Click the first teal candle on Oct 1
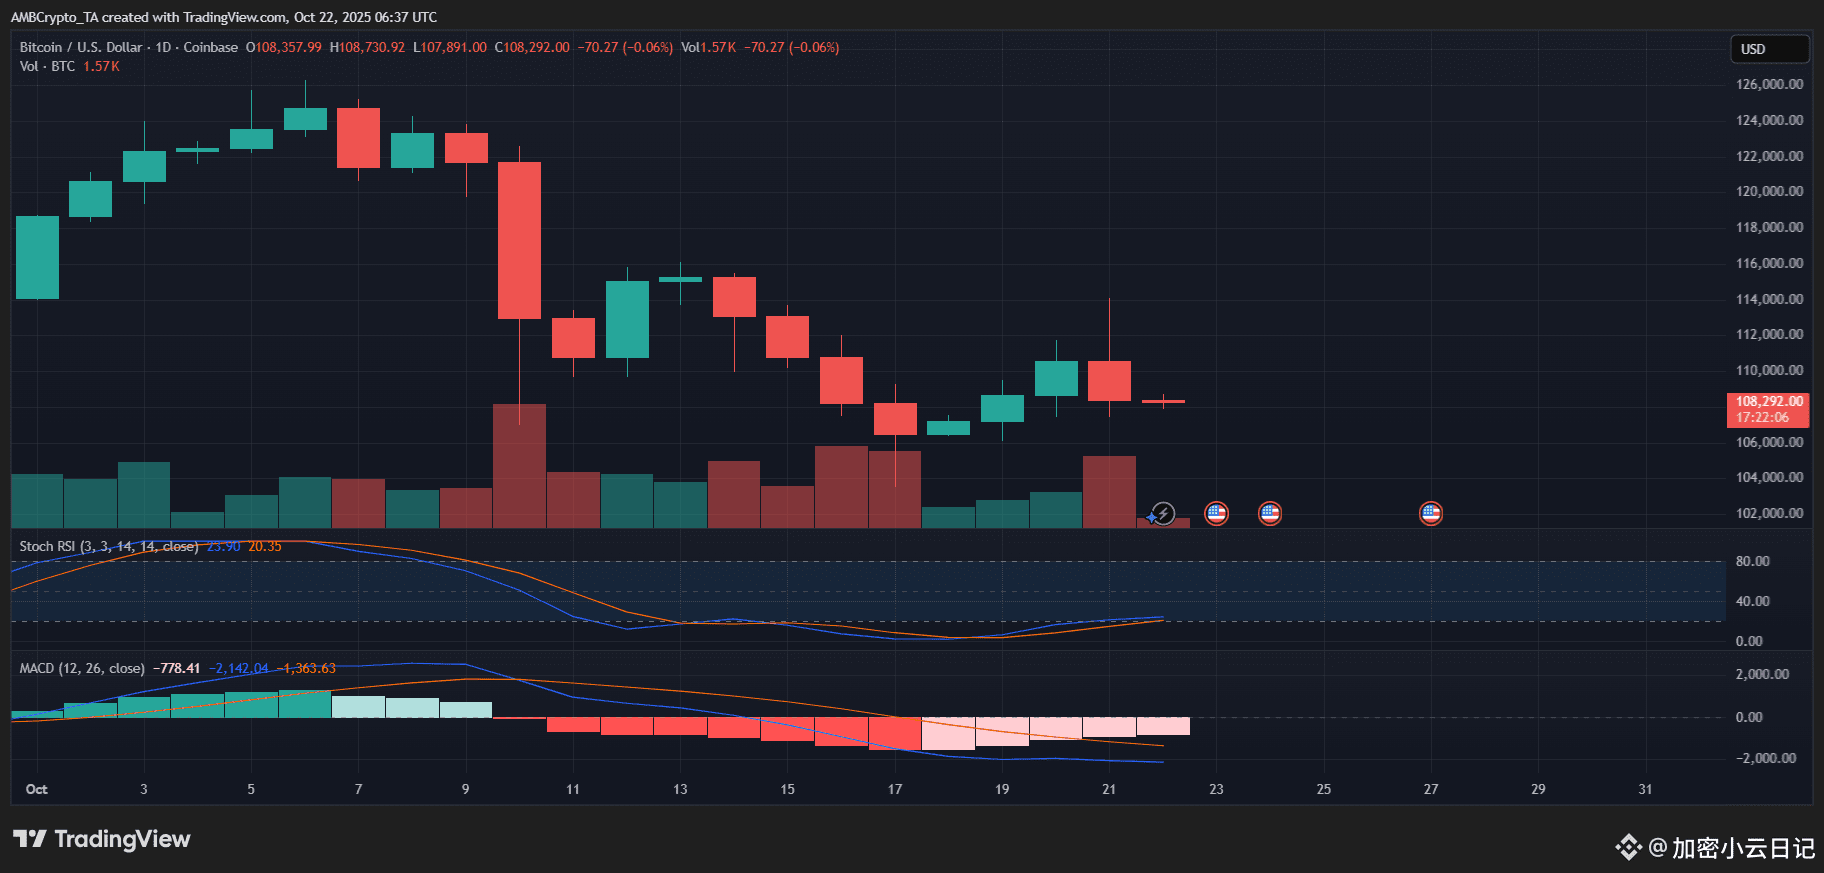 37,257
